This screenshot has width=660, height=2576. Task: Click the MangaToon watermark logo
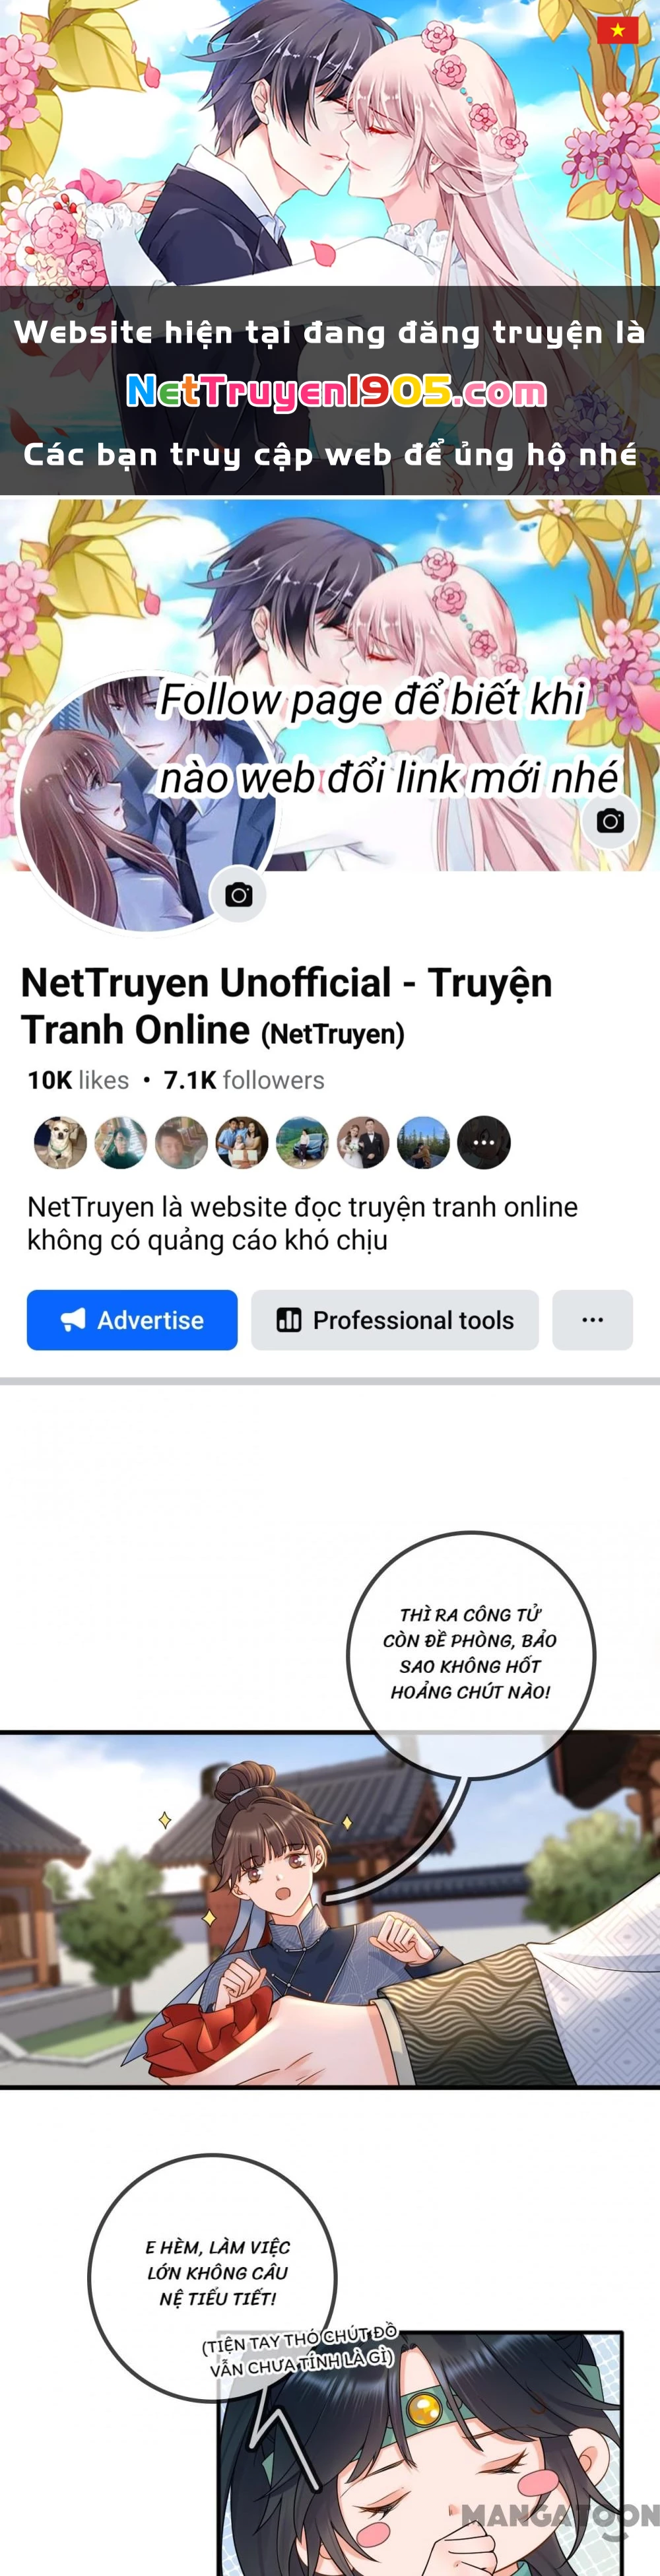560,2515
